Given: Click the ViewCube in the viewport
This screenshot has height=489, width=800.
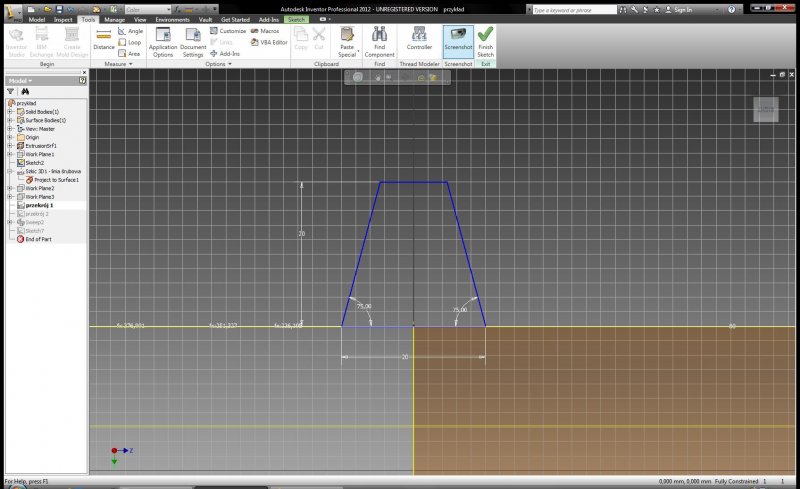Looking at the screenshot, I should 767,109.
